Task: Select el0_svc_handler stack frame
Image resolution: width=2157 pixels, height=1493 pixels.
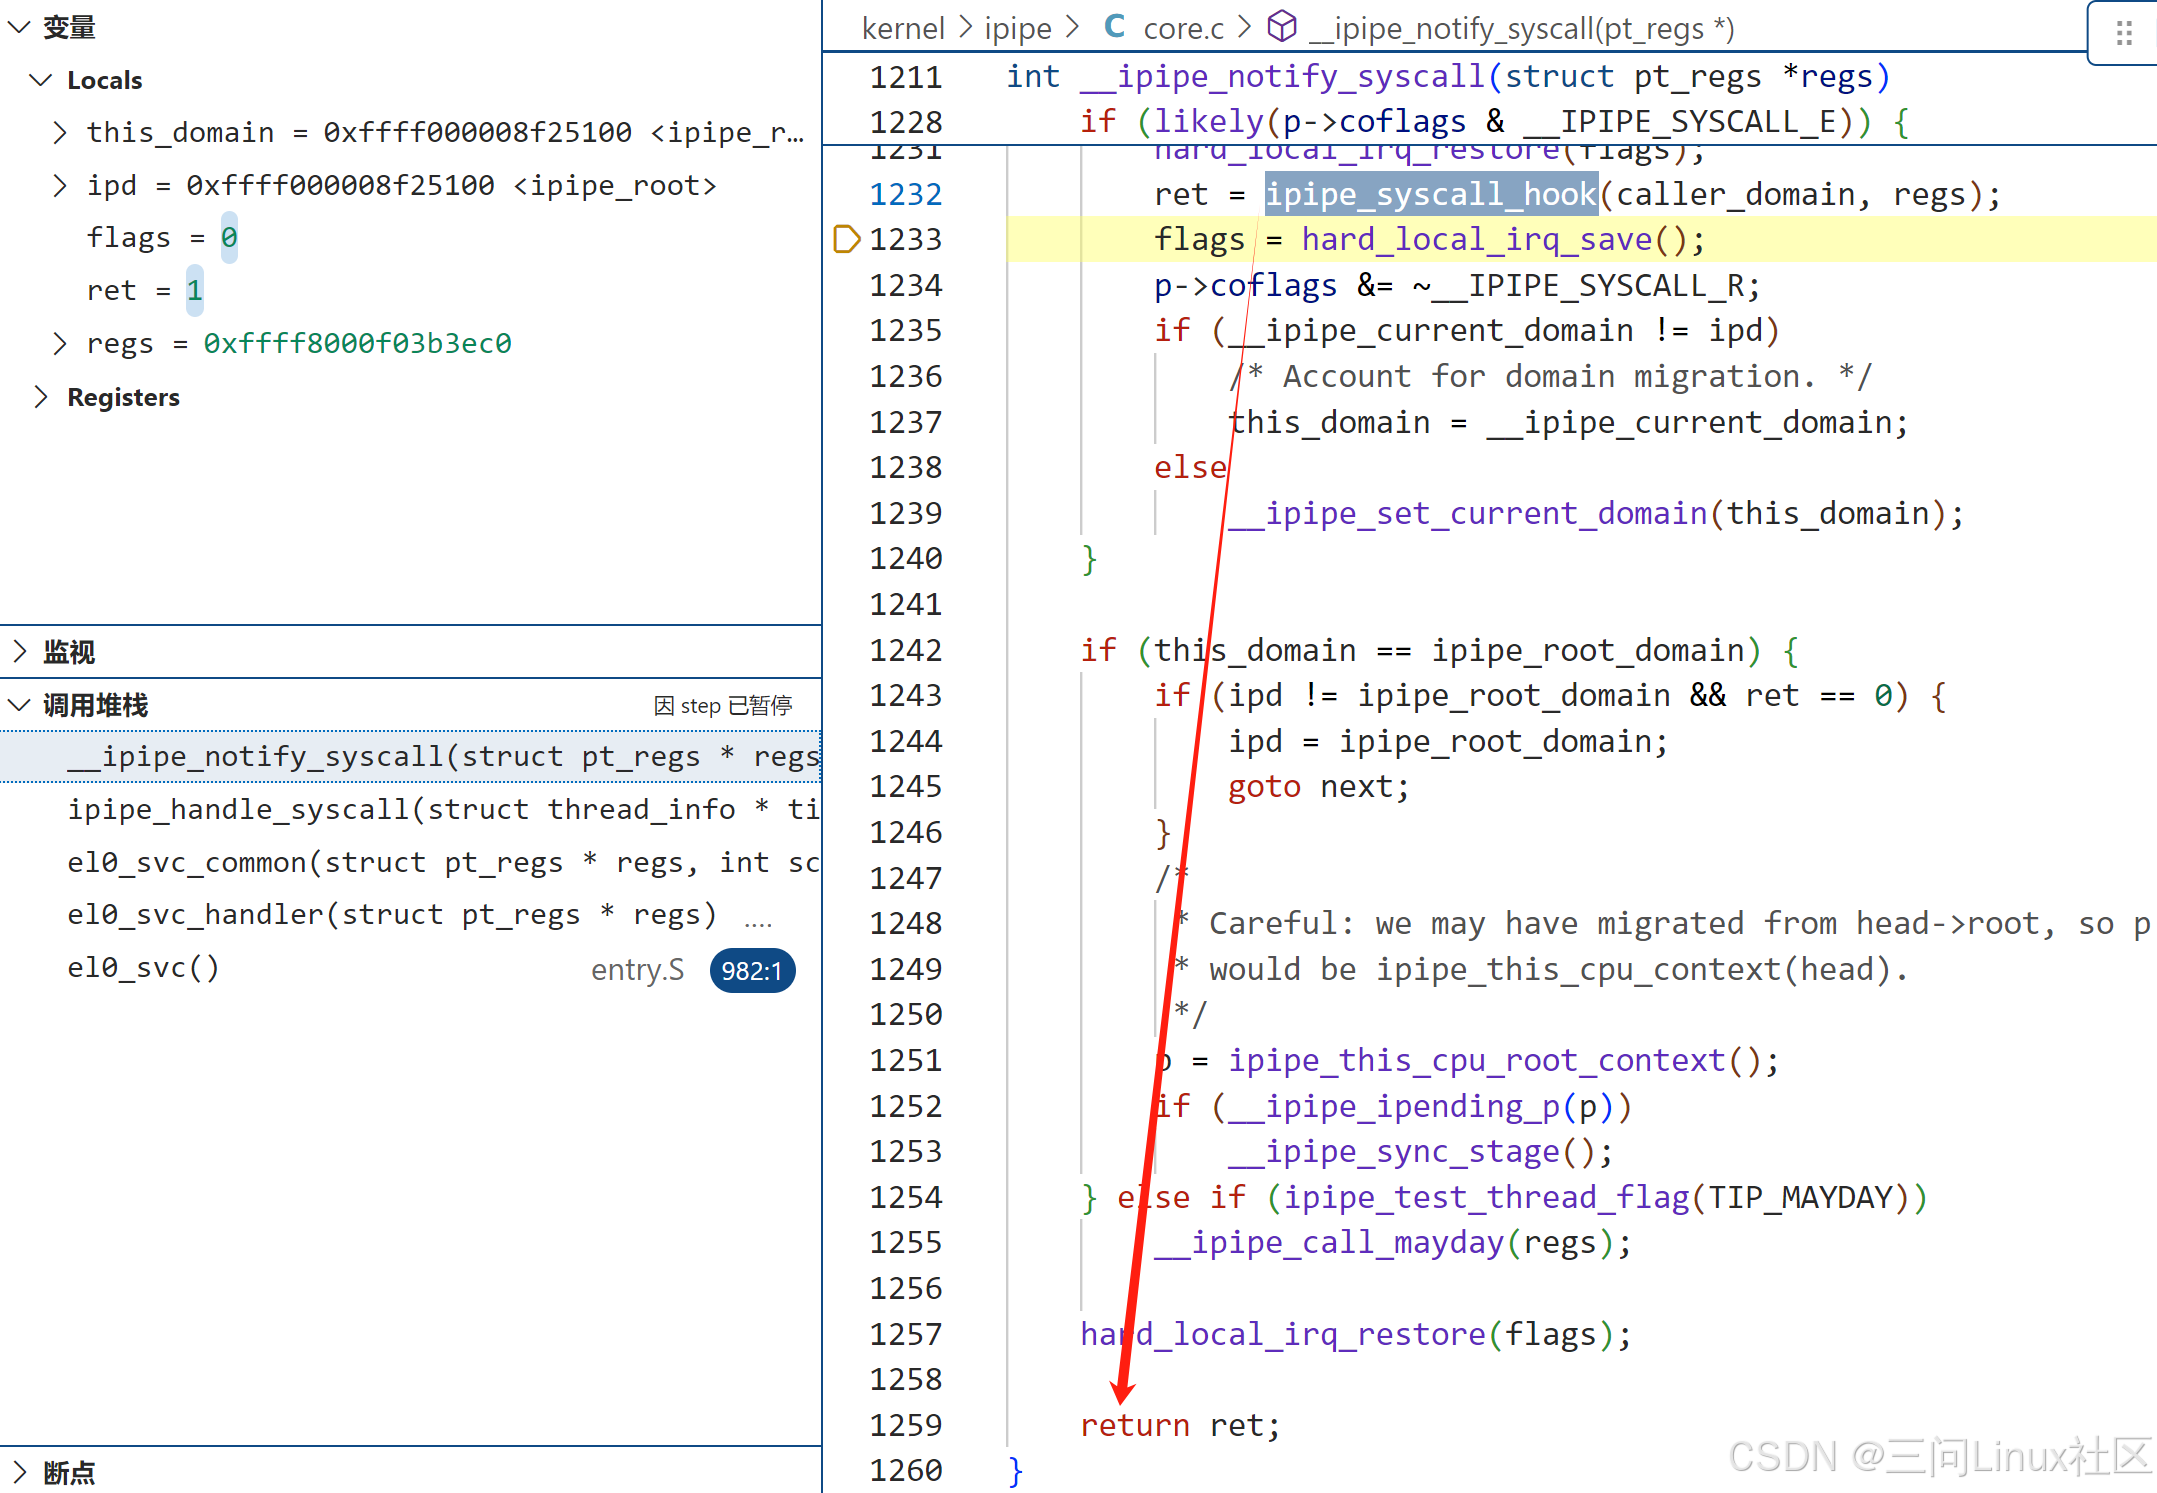Action: (390, 915)
